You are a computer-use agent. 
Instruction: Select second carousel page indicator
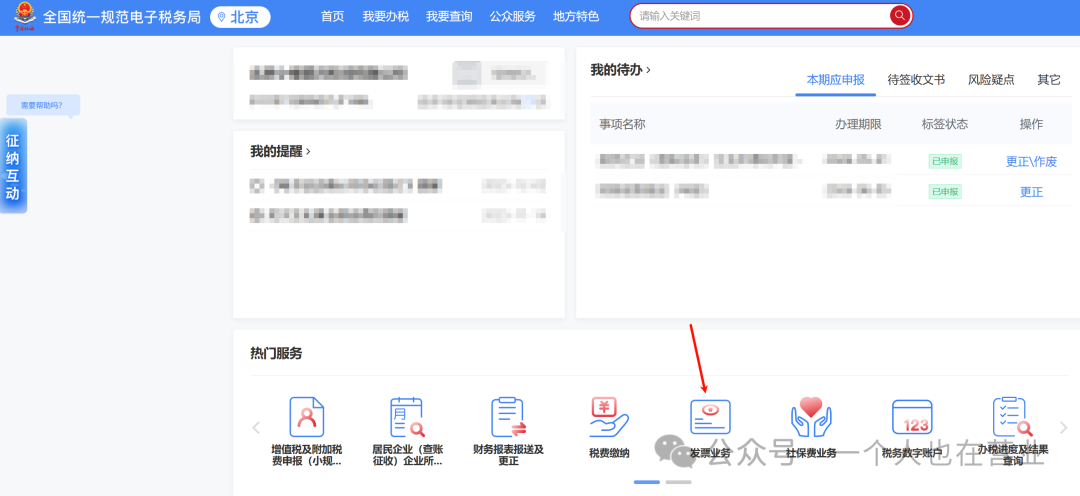(678, 482)
